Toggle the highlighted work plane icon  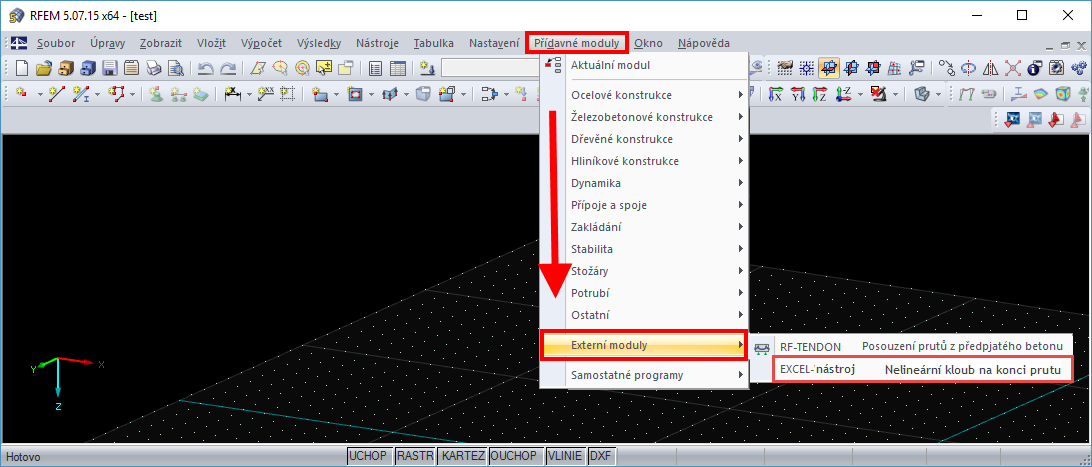click(829, 68)
